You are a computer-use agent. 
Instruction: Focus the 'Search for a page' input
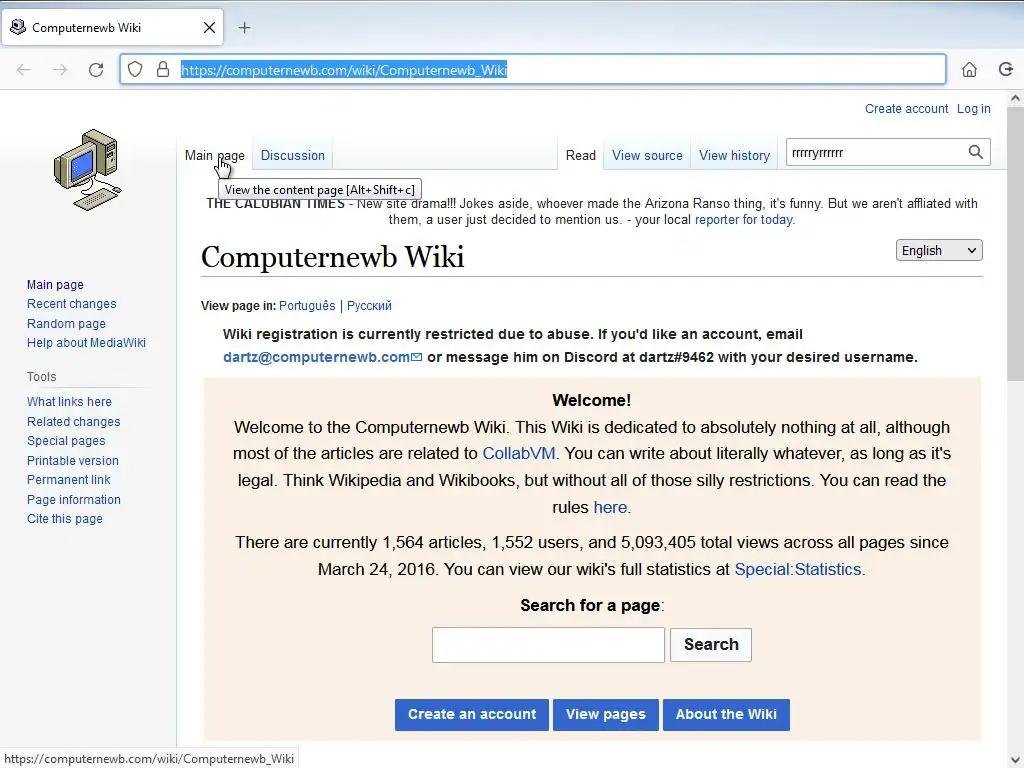(x=548, y=645)
